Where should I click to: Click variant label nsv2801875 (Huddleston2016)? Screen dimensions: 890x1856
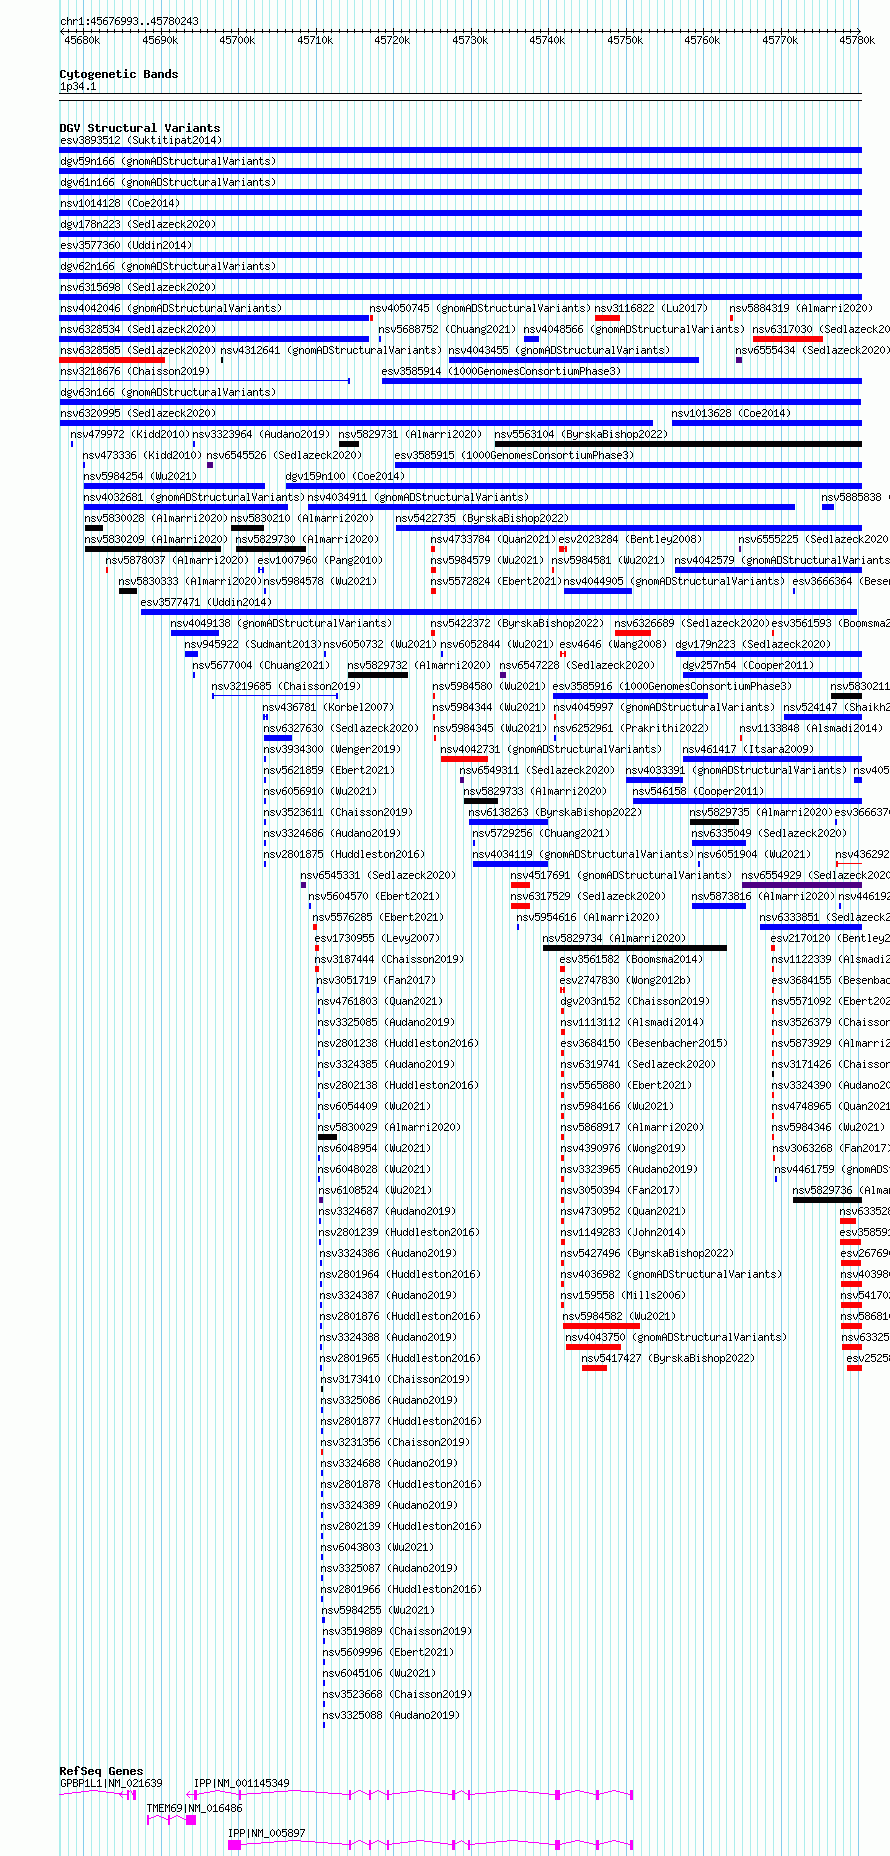tap(344, 854)
